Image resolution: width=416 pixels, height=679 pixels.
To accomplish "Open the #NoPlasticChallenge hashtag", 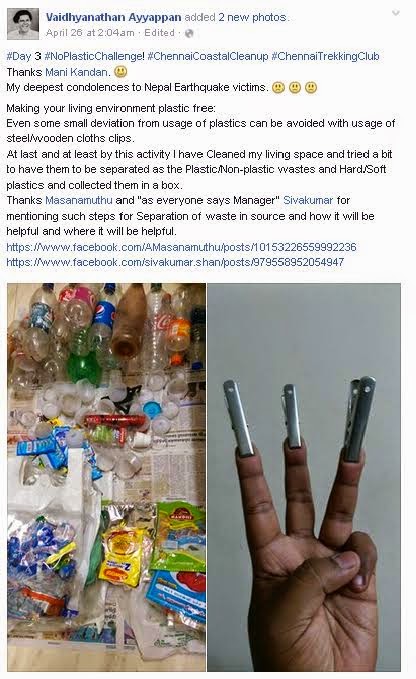I will click(x=93, y=56).
